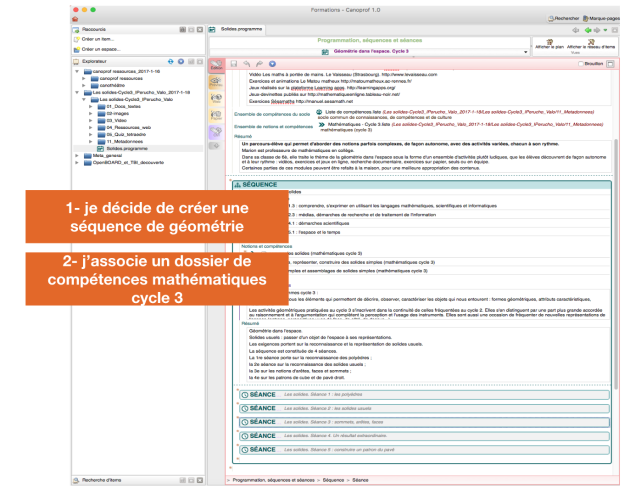Select Solides.programme in the explorer tree

[125, 147]
